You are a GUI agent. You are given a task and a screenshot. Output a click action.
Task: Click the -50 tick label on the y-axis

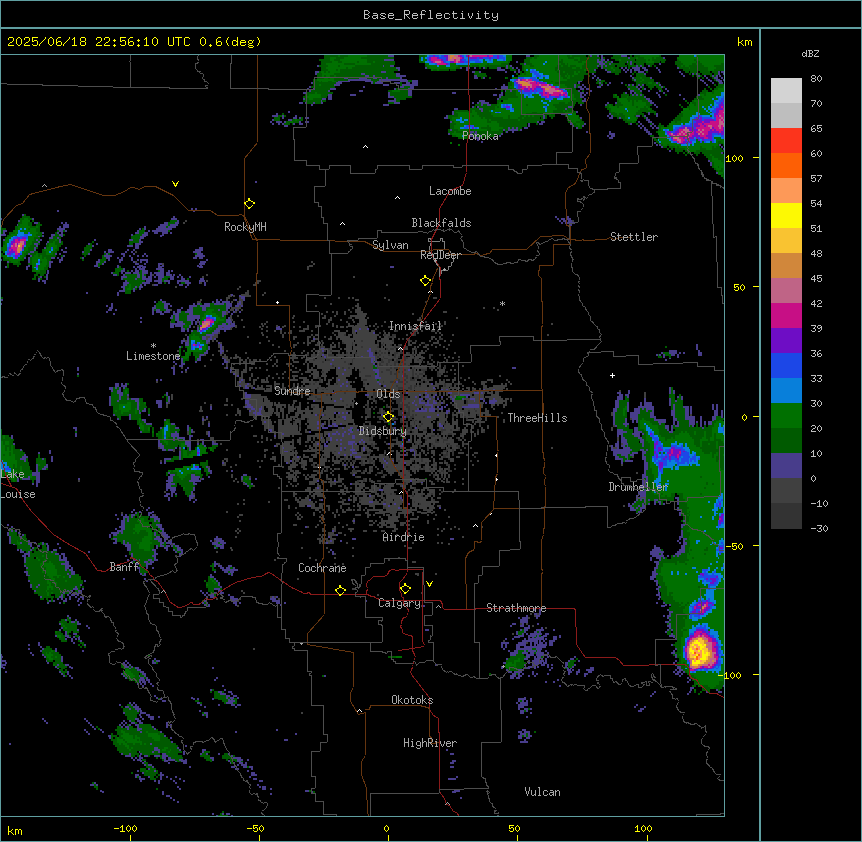click(x=734, y=546)
